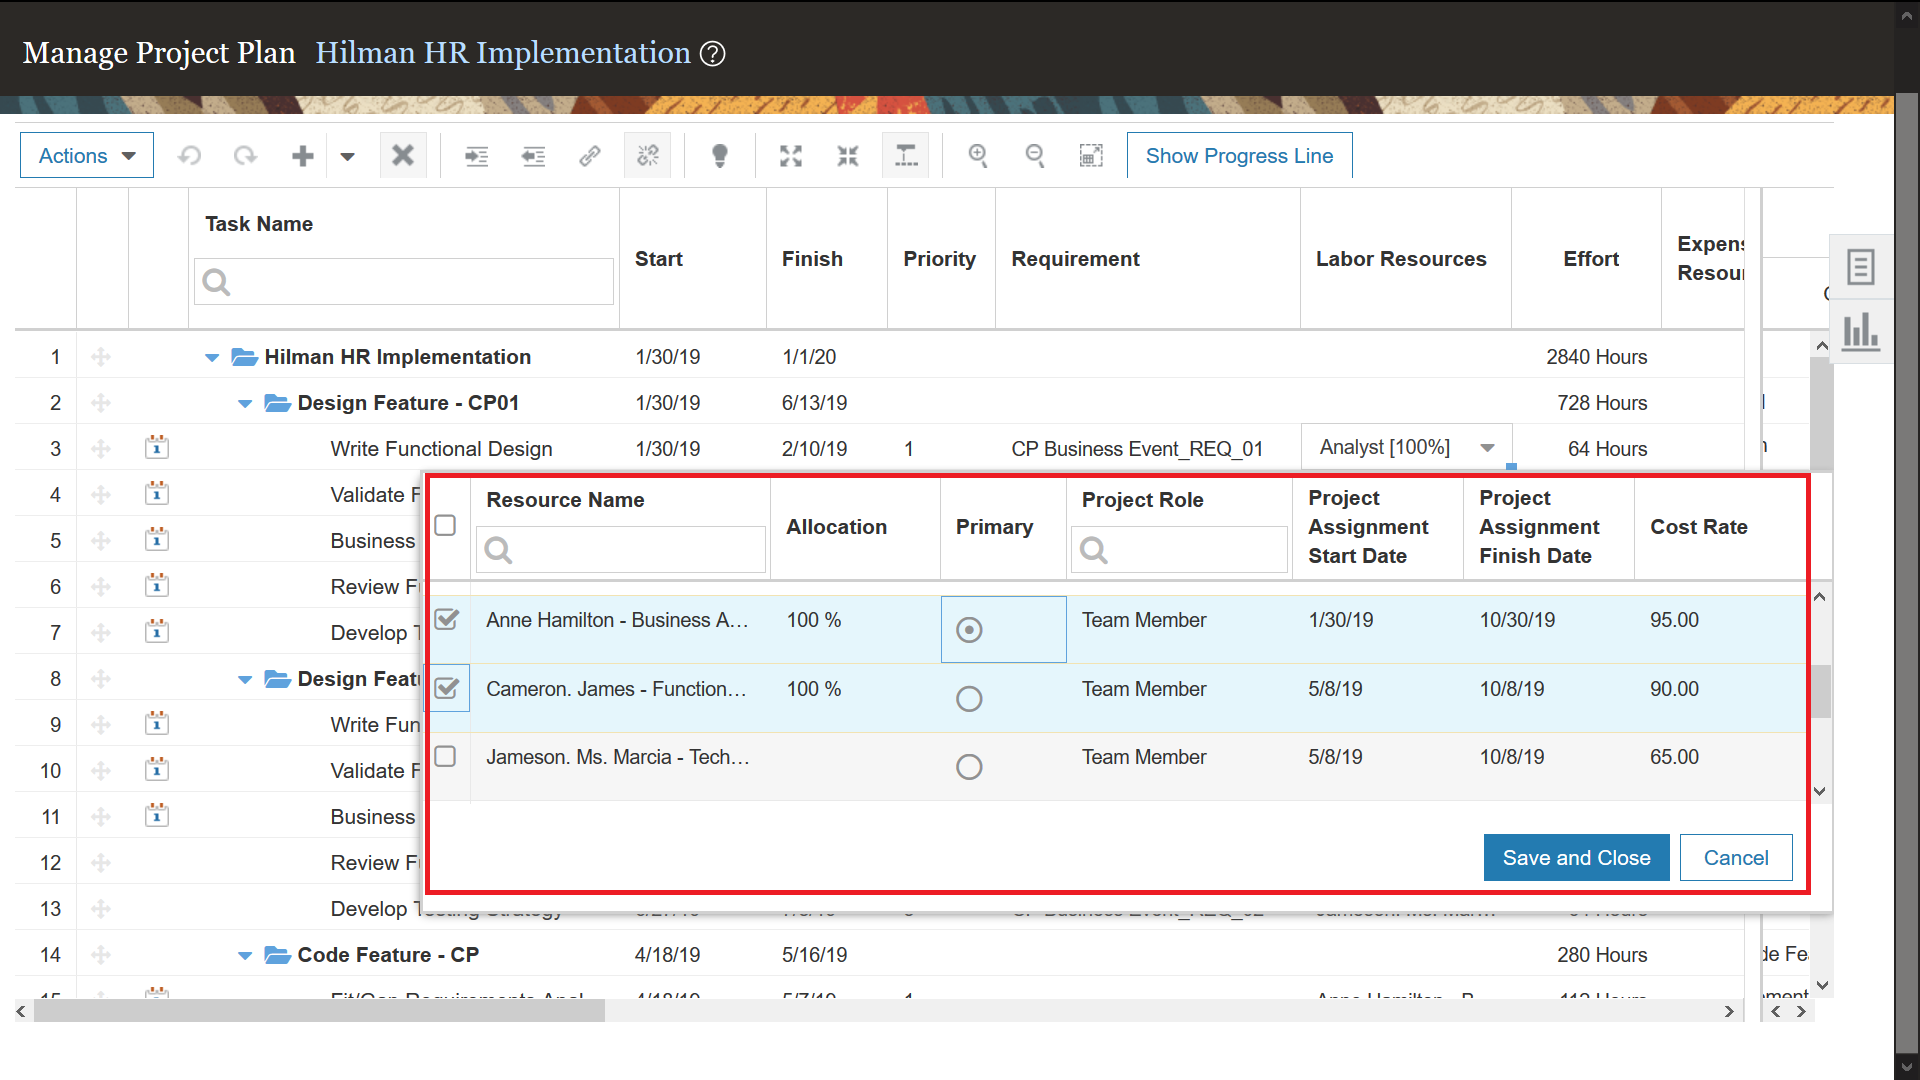Click the link tasks chain icon
Screen dimensions: 1920x1080
[x=590, y=156]
